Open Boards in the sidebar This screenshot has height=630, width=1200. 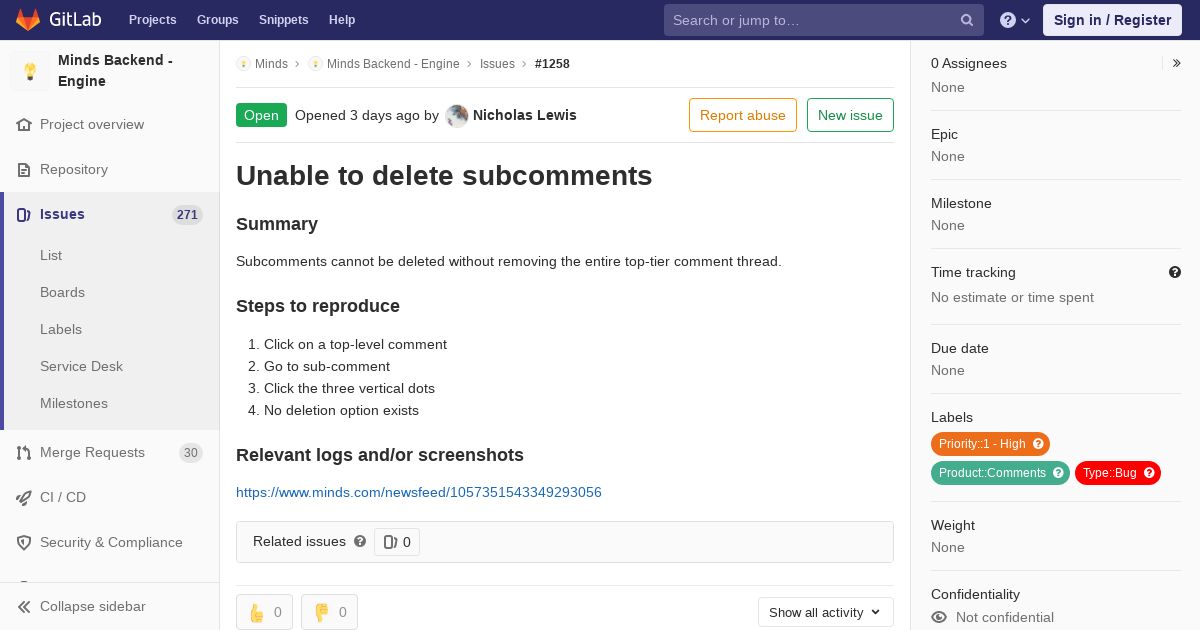[62, 292]
